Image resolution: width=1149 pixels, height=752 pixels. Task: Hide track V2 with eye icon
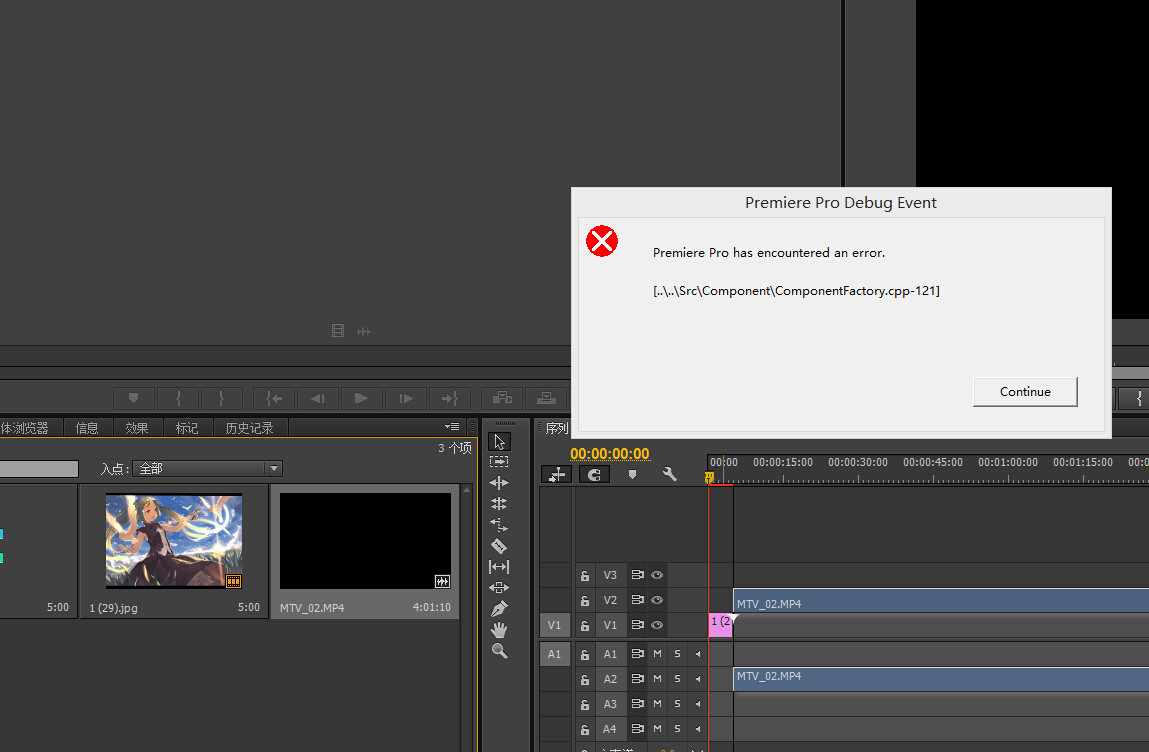(657, 600)
